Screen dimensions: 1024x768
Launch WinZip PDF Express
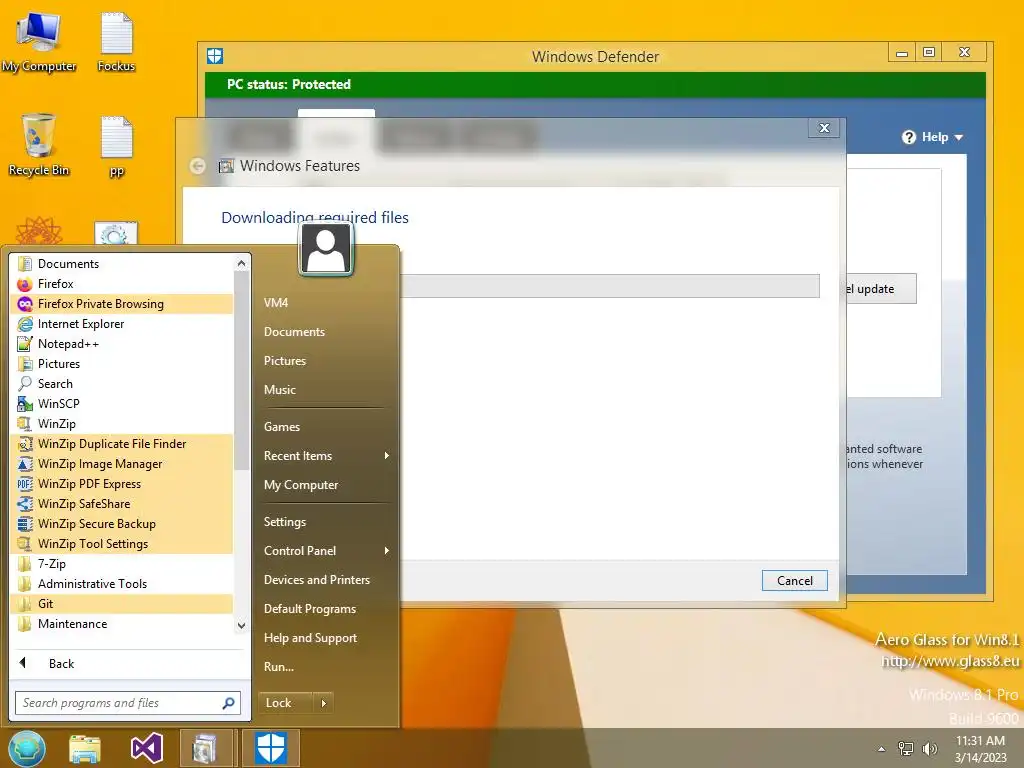[122, 484]
